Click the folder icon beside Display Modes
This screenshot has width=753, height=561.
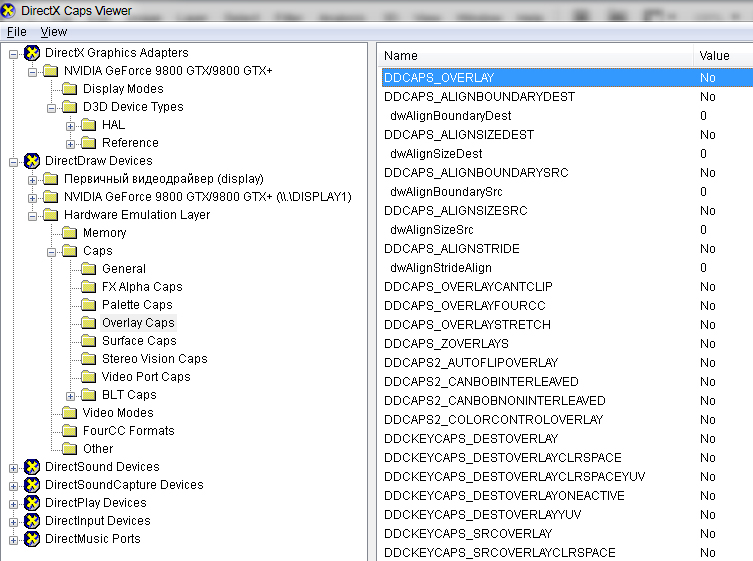[x=70, y=89]
